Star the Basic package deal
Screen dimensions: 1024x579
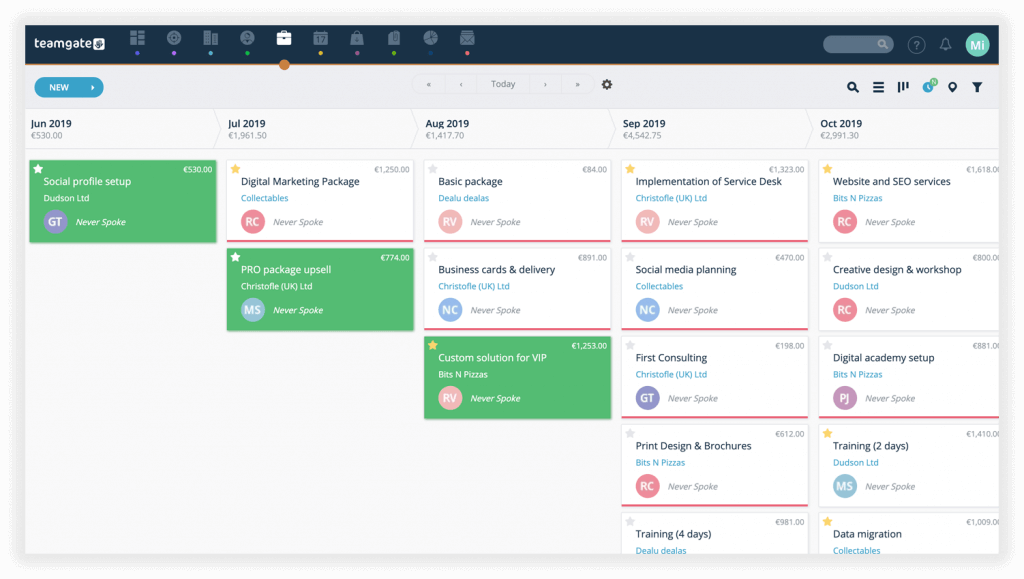pyautogui.click(x=432, y=169)
